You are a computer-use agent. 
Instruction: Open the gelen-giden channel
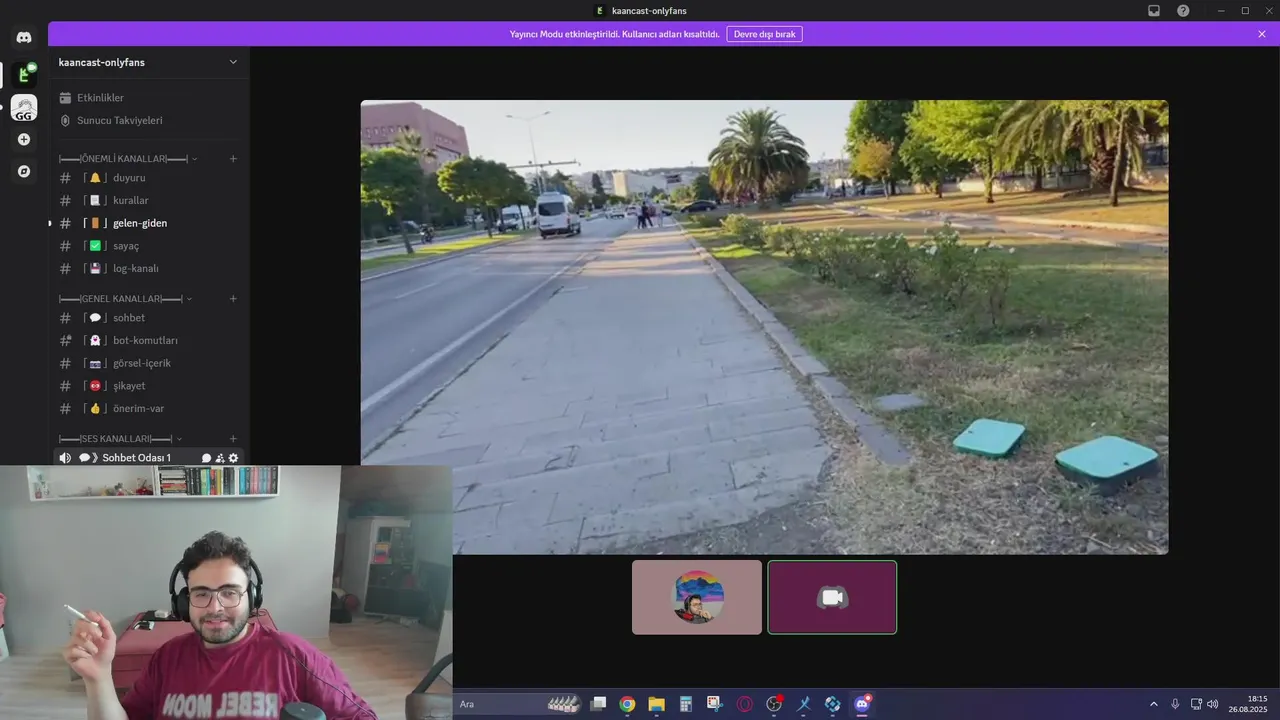point(148,223)
